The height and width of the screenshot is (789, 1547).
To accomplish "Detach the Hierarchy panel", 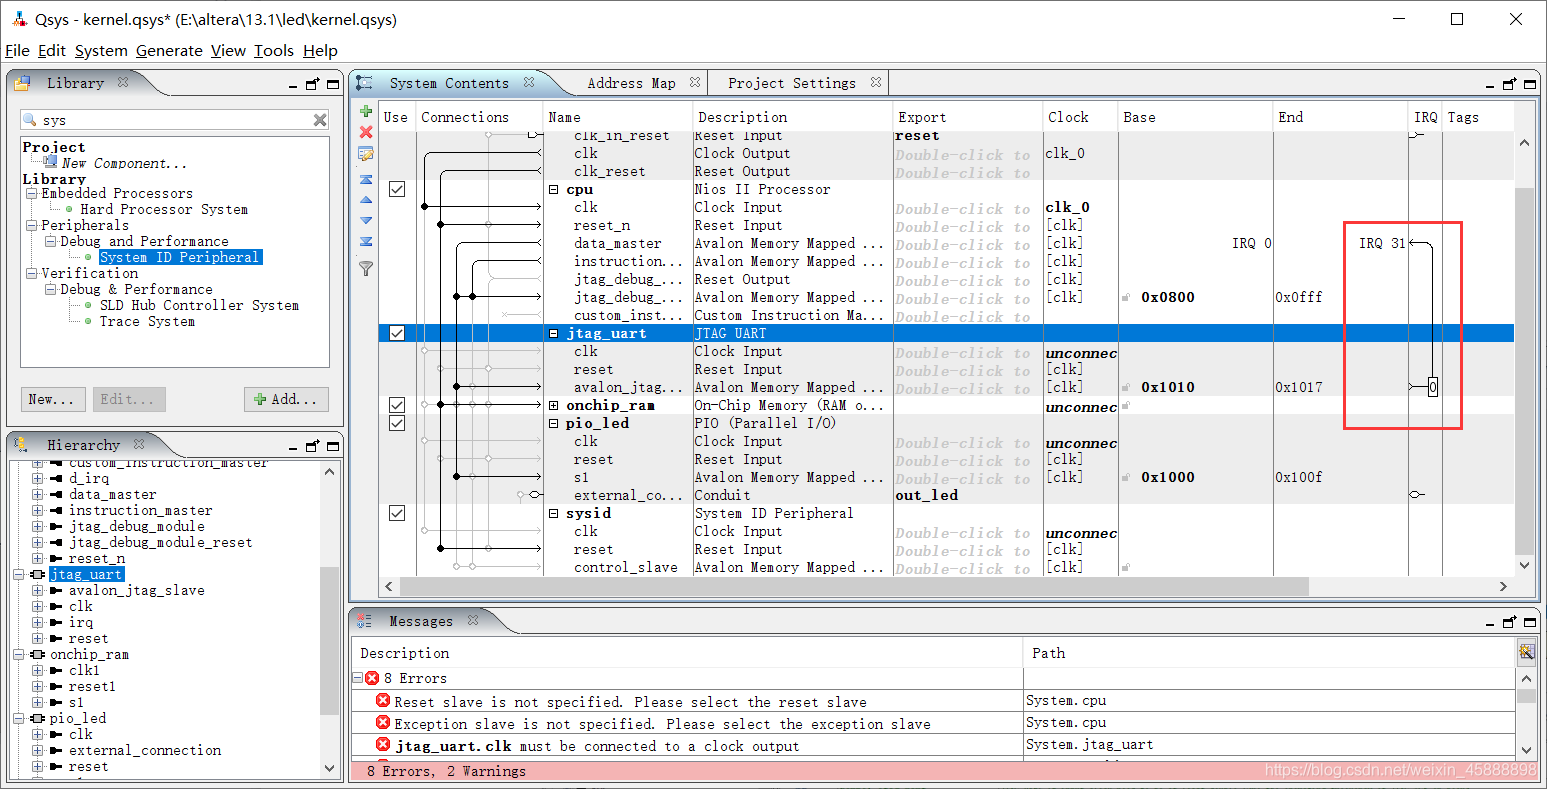I will coord(312,446).
